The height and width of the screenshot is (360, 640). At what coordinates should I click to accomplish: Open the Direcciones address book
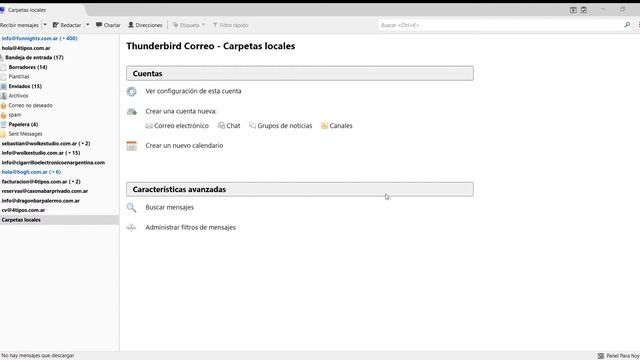tap(145, 25)
